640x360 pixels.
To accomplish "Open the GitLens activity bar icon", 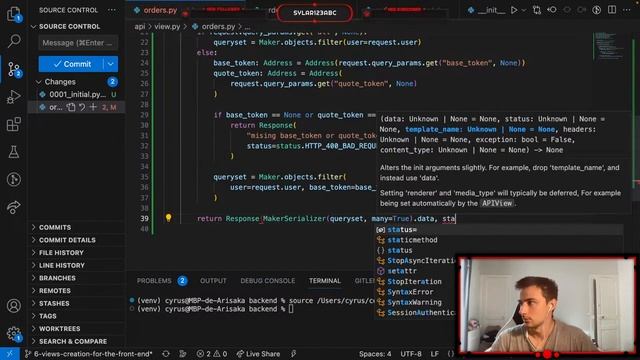I will point(13,180).
